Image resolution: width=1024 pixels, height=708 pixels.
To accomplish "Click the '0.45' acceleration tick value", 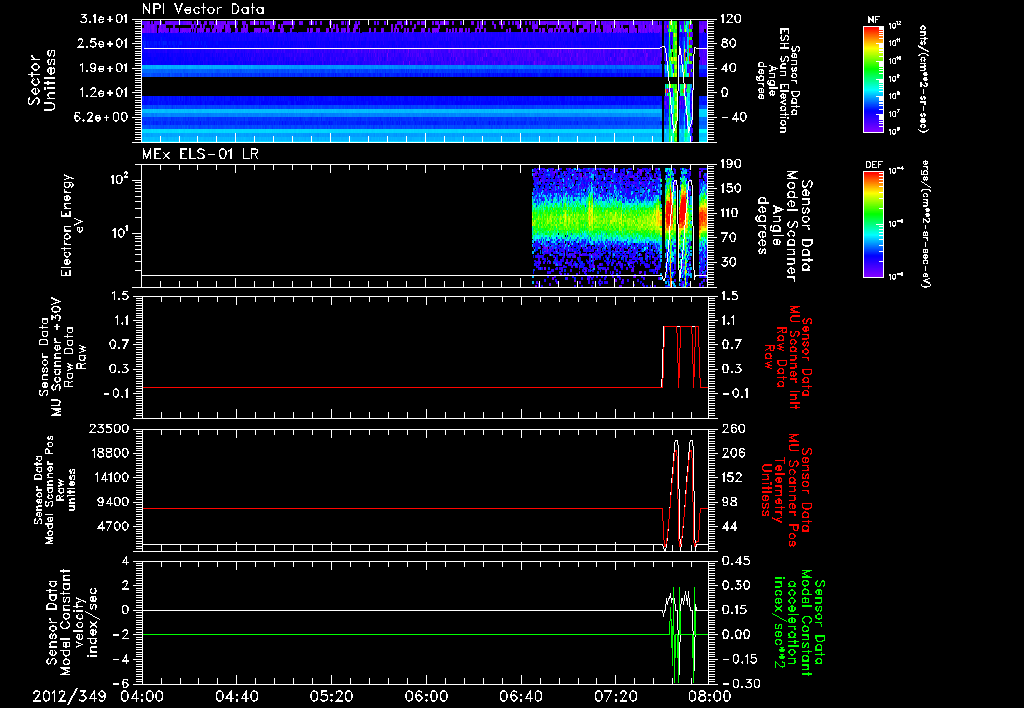I will pyautogui.click(x=736, y=561).
